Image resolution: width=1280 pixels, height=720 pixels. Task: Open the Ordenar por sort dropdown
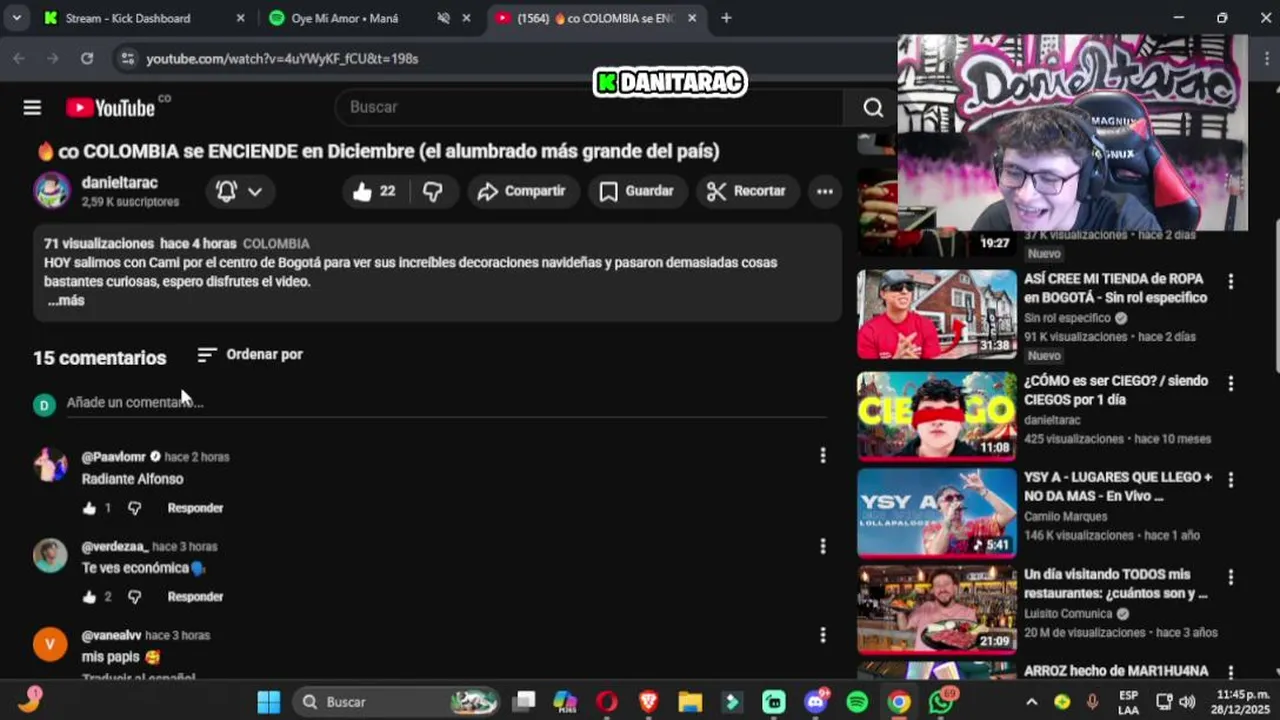[250, 354]
